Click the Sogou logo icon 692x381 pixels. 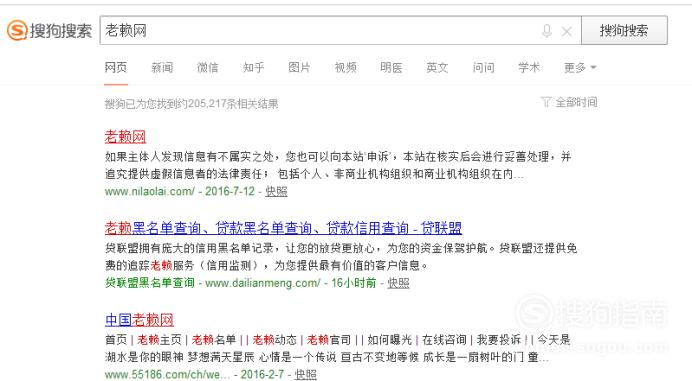click(x=17, y=30)
